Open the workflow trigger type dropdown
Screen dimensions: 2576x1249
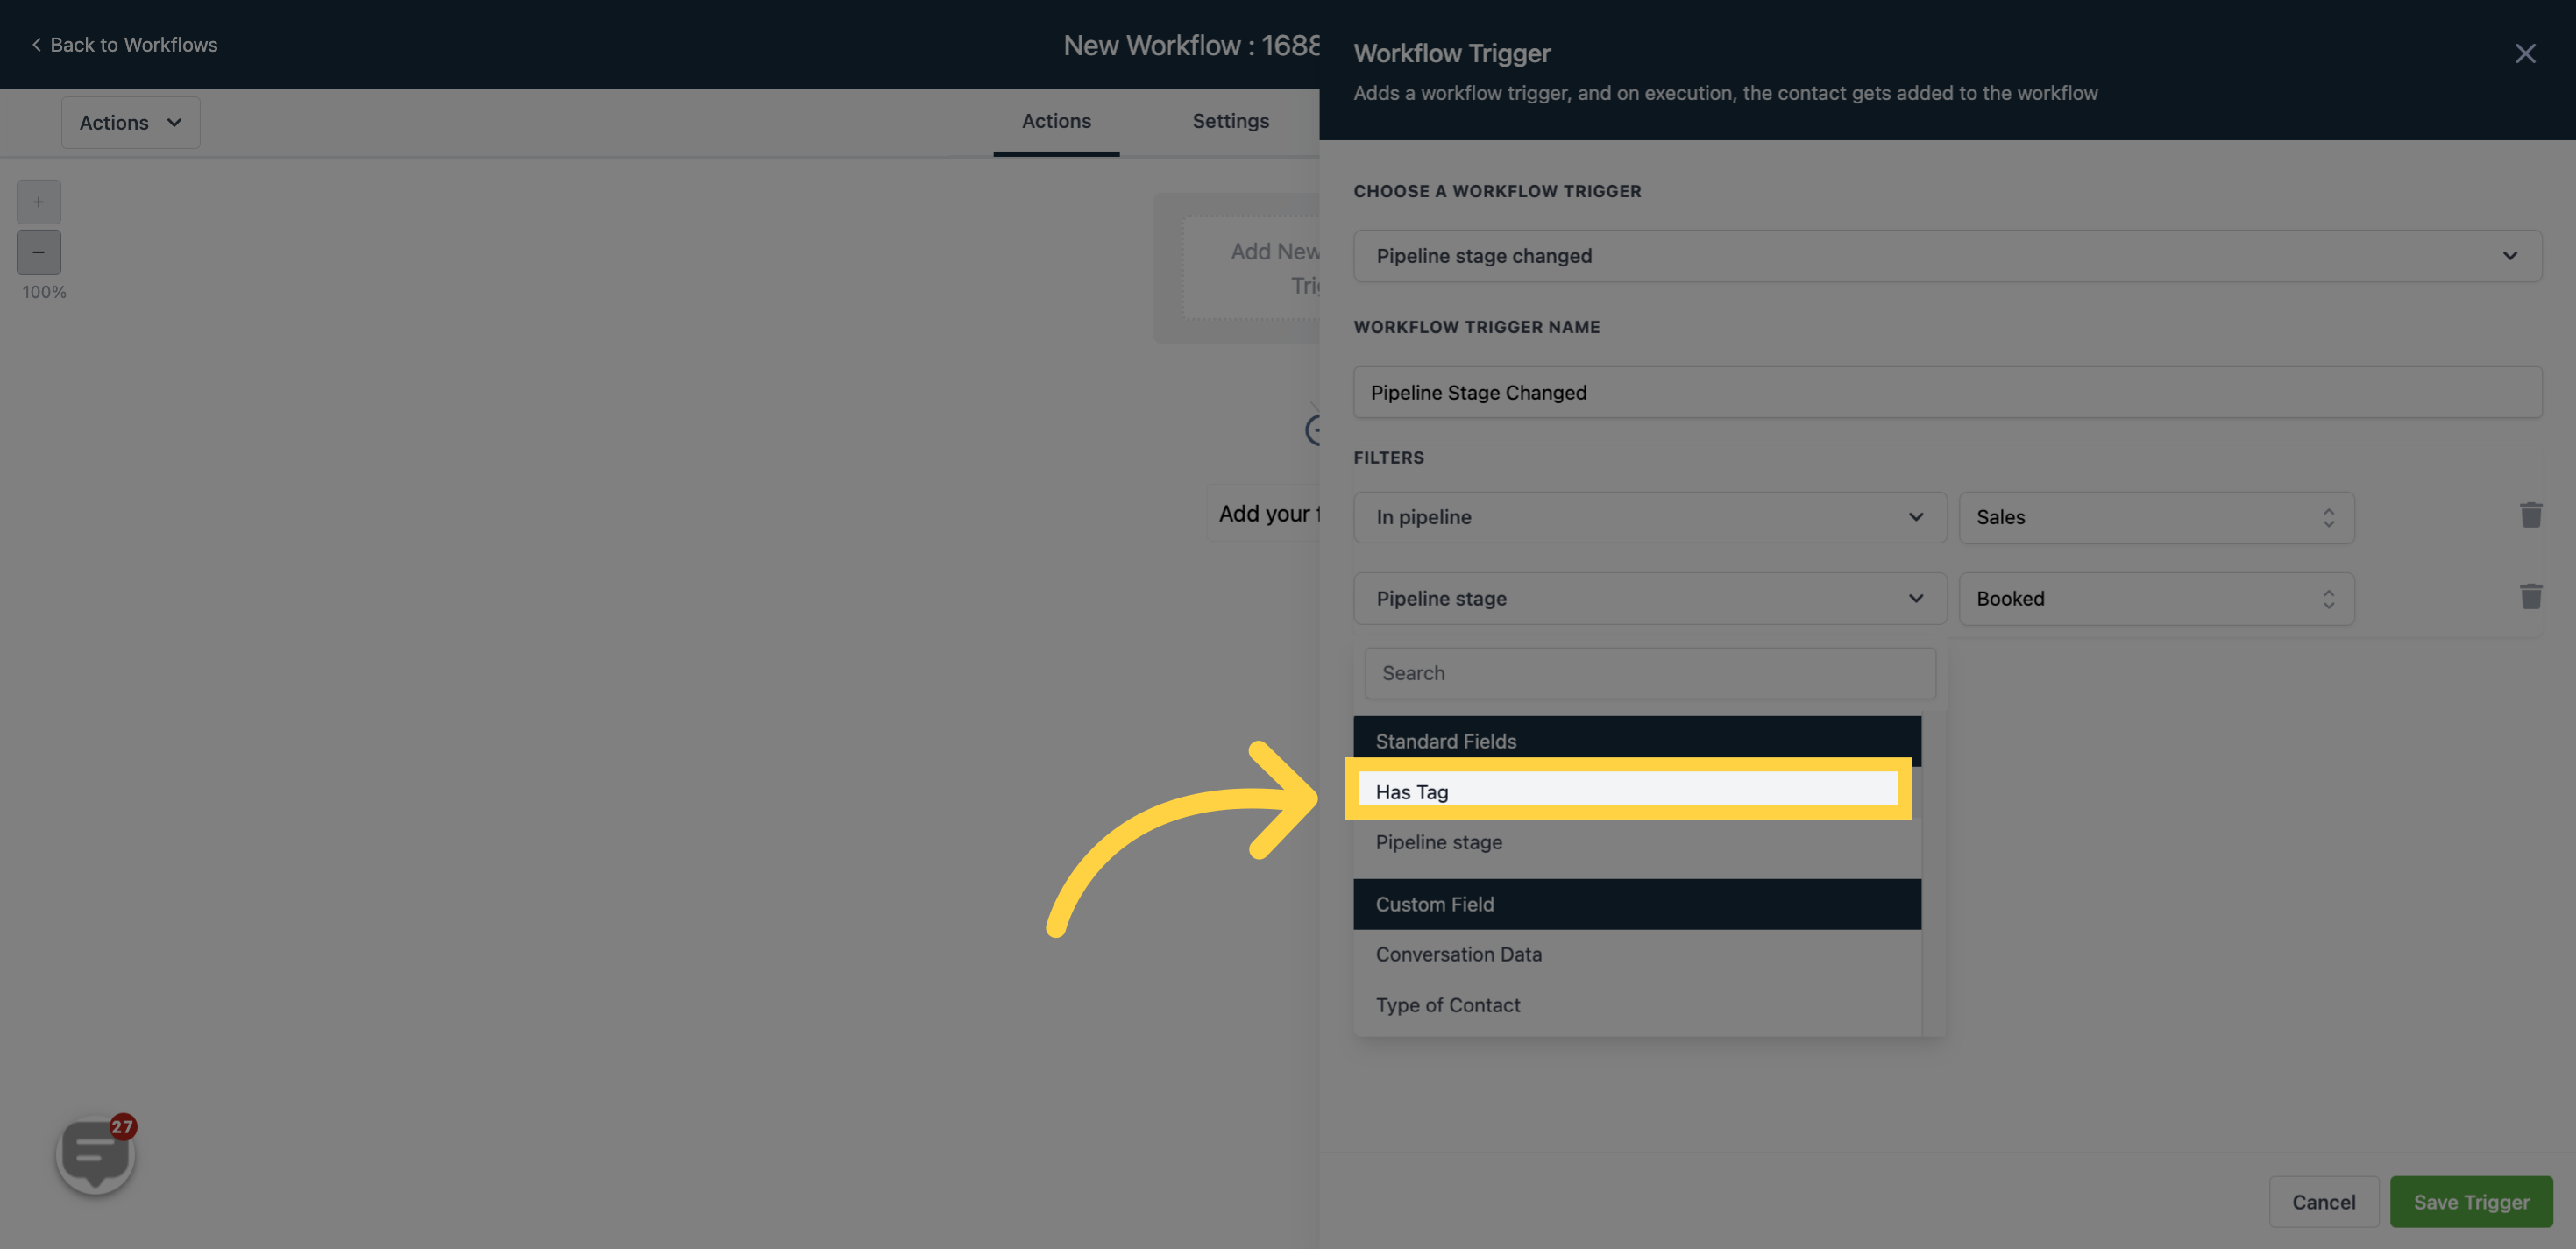[1947, 256]
